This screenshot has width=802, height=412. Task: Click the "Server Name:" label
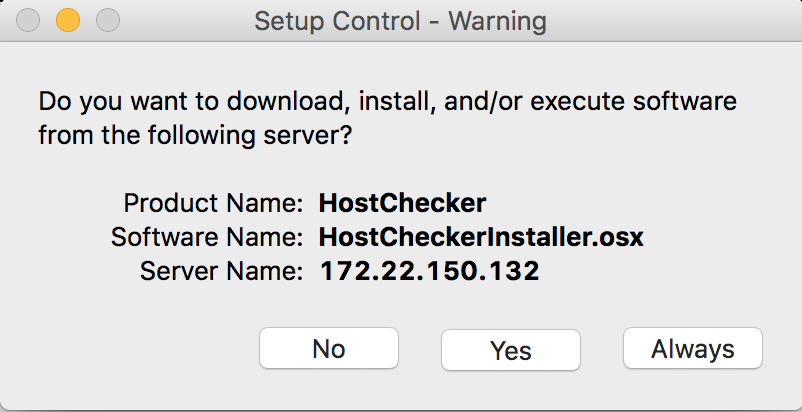[221, 271]
